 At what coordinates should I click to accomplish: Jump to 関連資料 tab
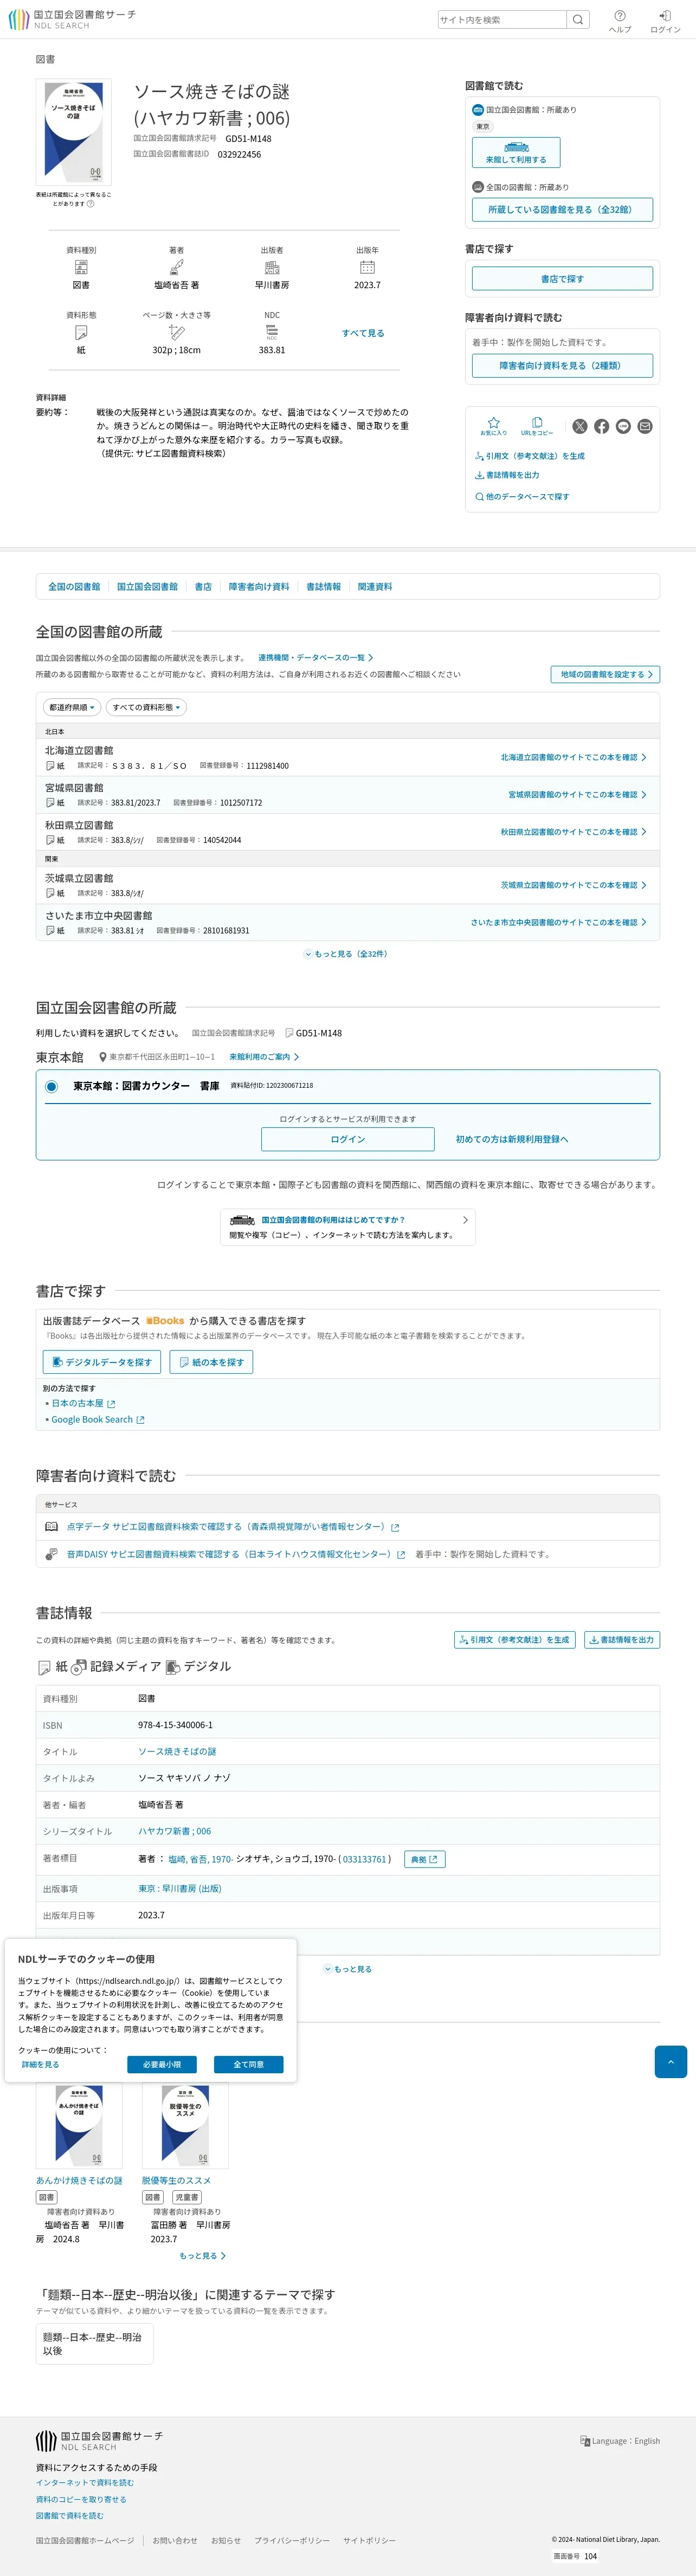click(375, 586)
